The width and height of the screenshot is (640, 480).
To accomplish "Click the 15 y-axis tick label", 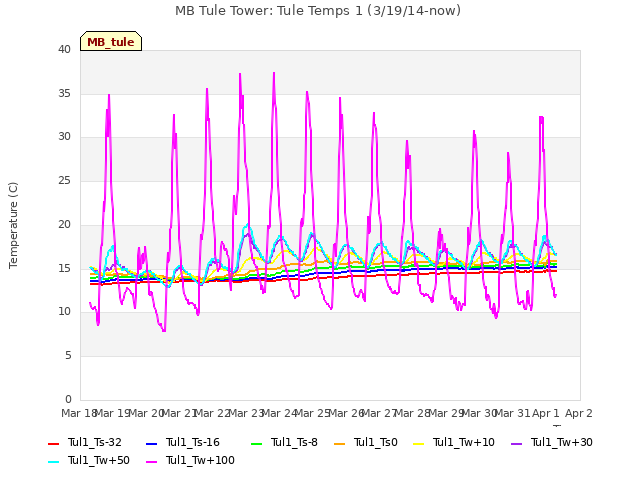I will coord(64,268).
